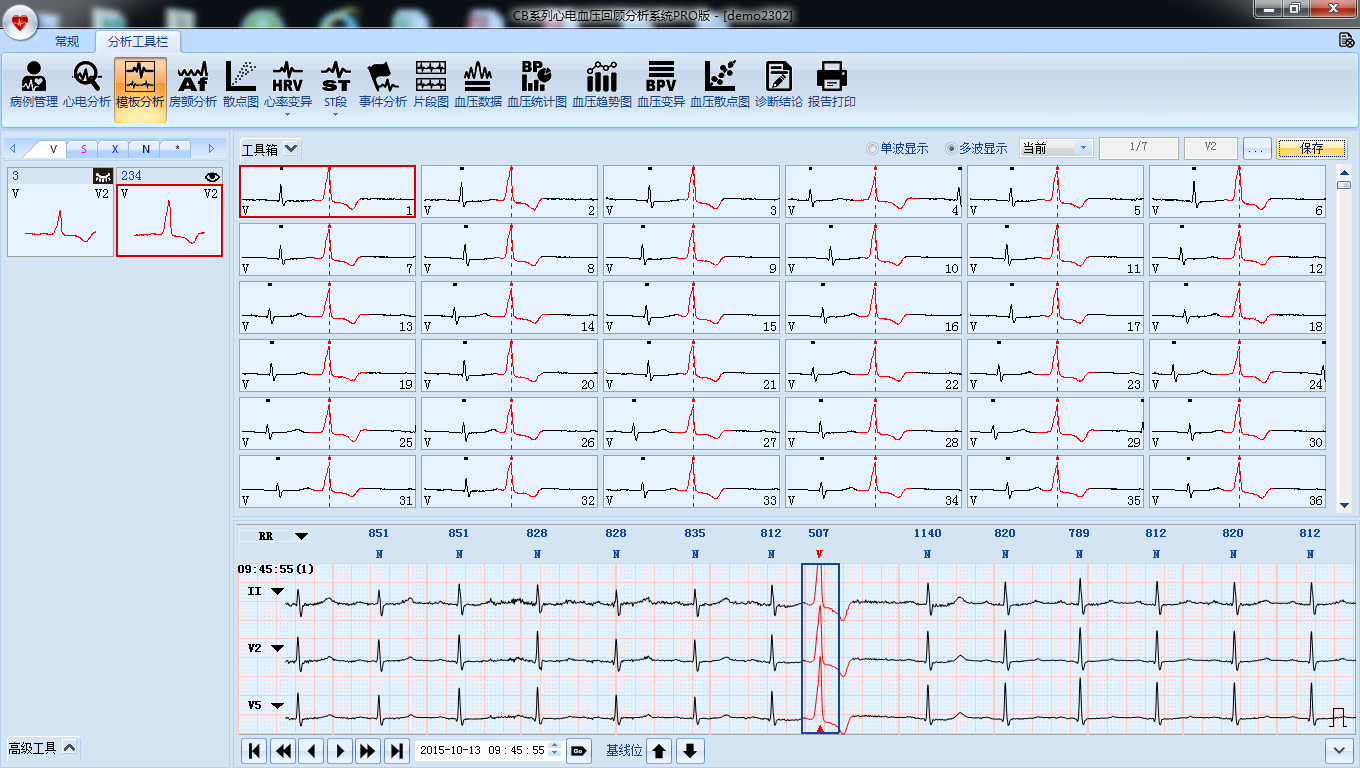This screenshot has height=768, width=1360.
Task: Open 病例管理 case management icon
Action: 33,84
